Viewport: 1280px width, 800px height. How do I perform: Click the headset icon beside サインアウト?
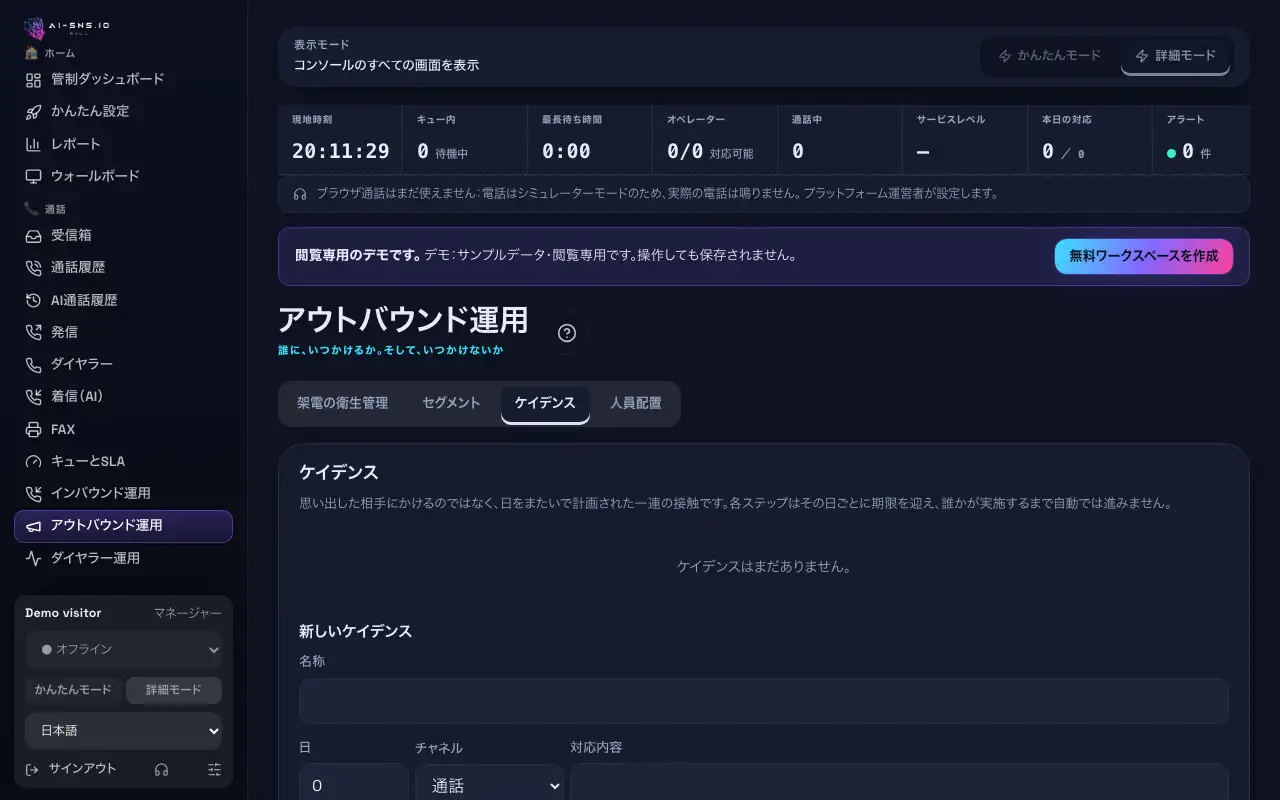tap(161, 769)
